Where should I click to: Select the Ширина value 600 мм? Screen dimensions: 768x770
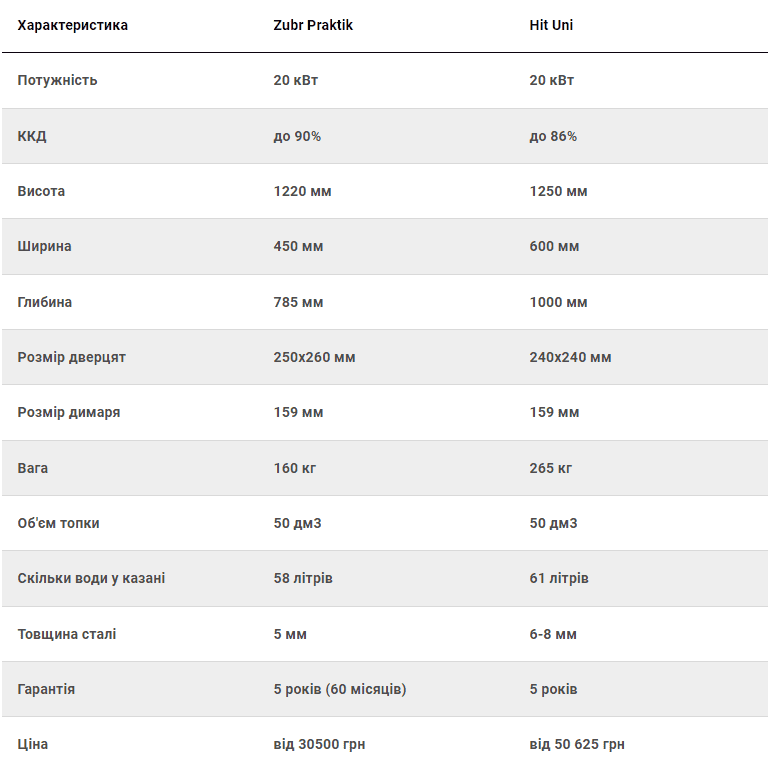554,246
